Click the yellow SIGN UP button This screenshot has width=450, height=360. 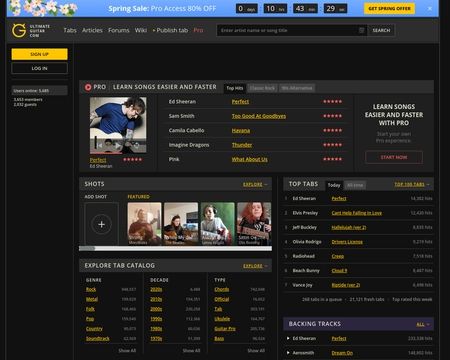tap(39, 54)
